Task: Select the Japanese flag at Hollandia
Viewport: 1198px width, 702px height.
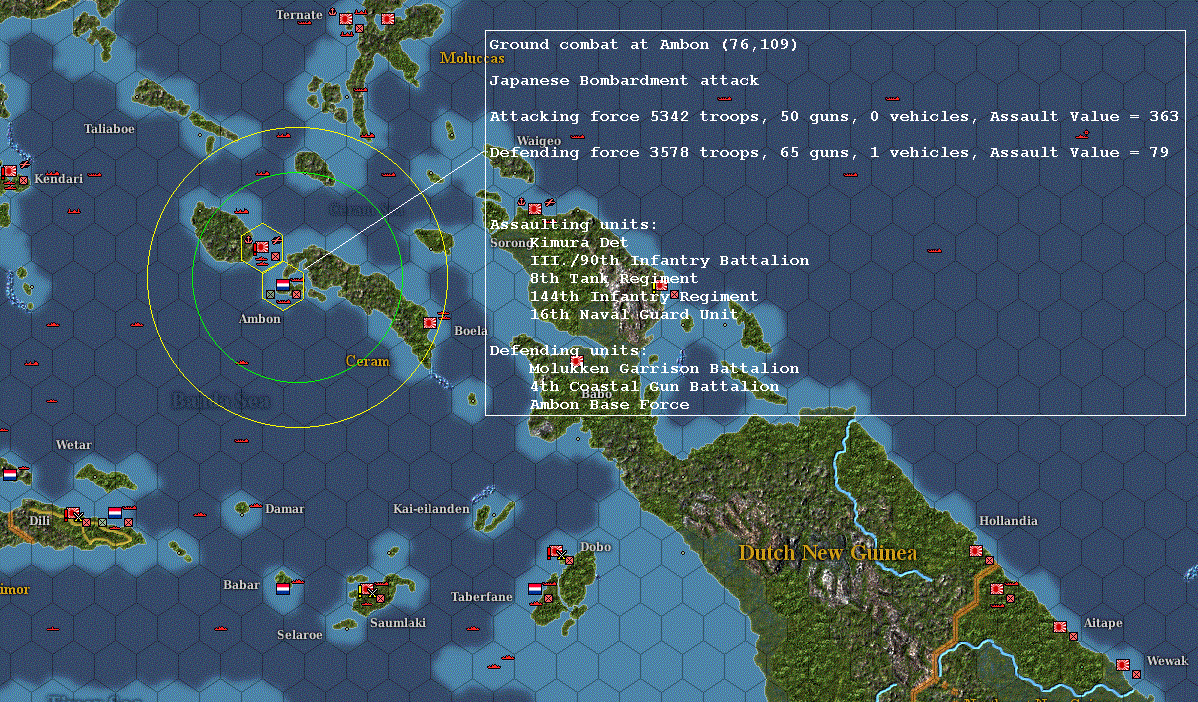Action: pyautogui.click(x=976, y=551)
